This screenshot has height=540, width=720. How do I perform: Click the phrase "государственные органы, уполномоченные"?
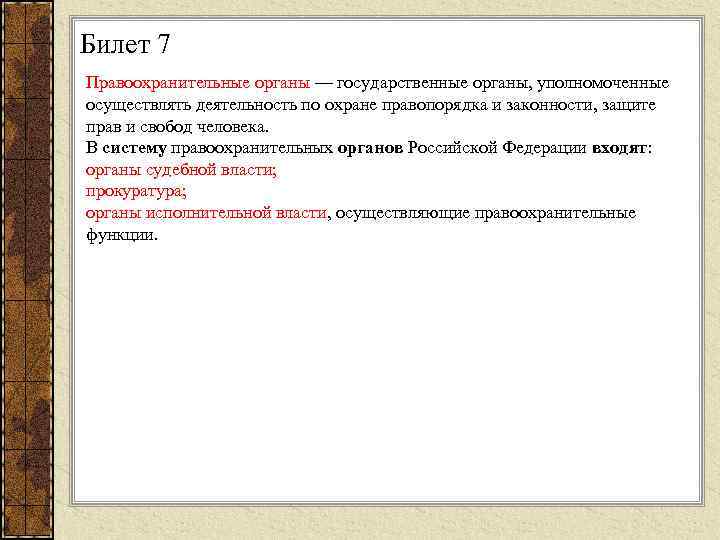click(503, 84)
